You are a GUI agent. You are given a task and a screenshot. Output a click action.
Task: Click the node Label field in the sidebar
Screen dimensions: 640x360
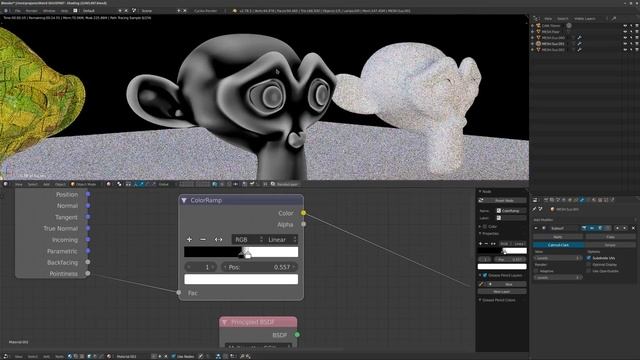tap(511, 218)
